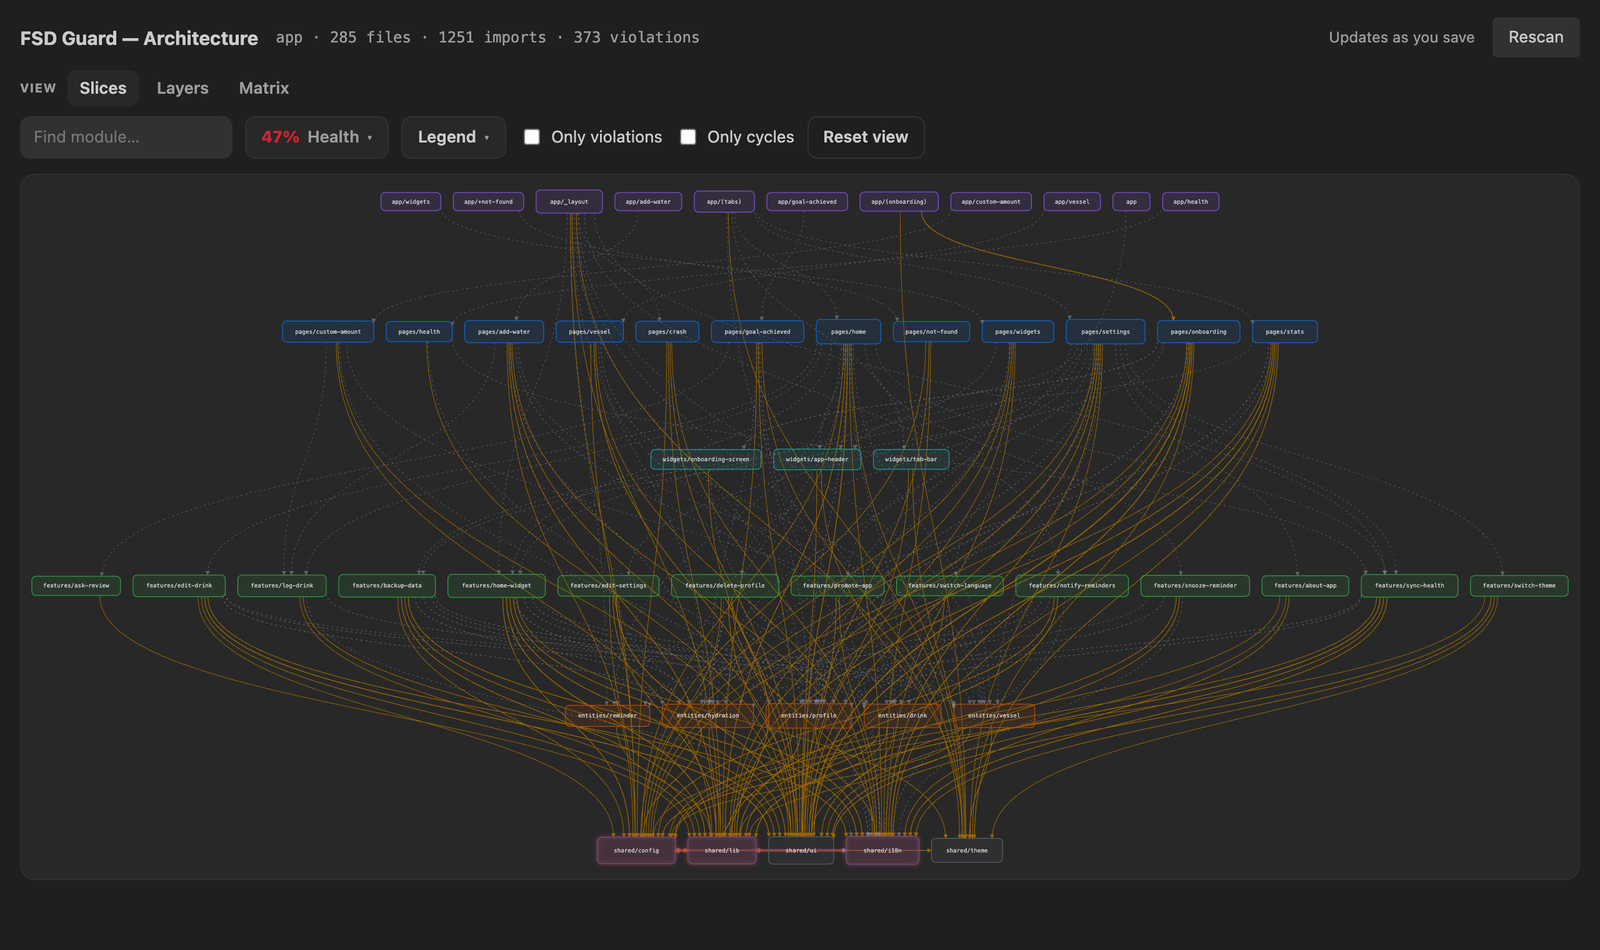Click the features/home-widget node

coord(496,586)
